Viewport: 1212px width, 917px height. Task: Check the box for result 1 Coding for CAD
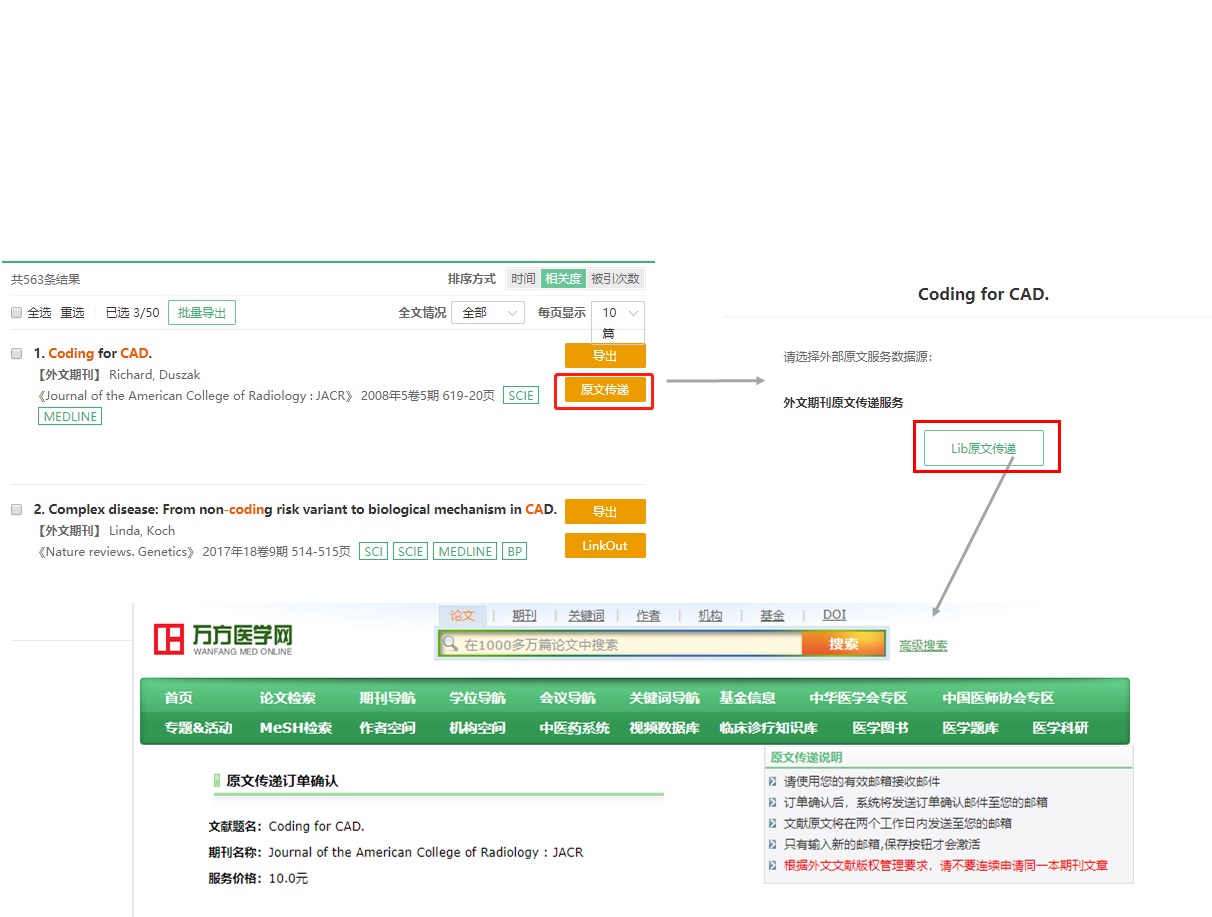pyautogui.click(x=16, y=353)
